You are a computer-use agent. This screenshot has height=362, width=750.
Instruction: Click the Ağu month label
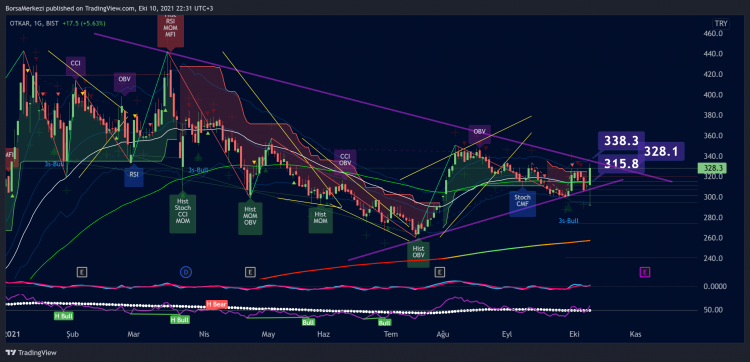coord(442,334)
